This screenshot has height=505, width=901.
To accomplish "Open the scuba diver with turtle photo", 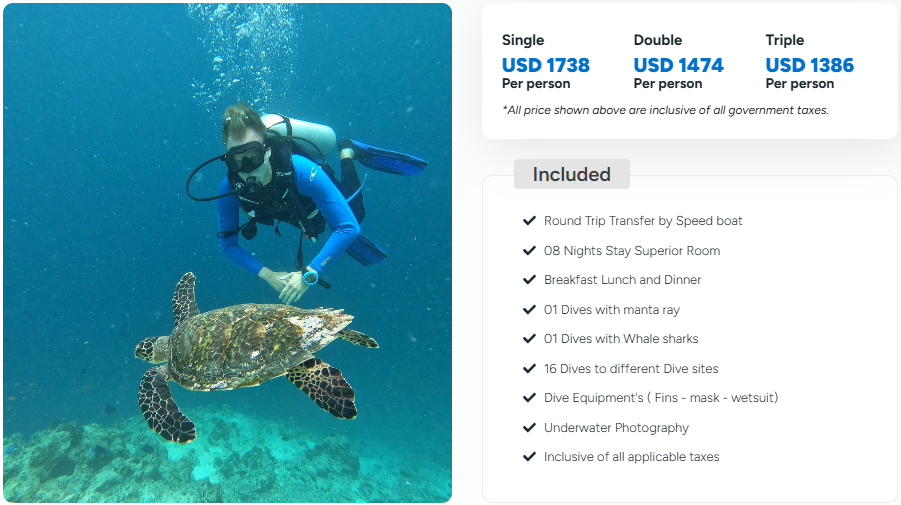I will click(227, 252).
